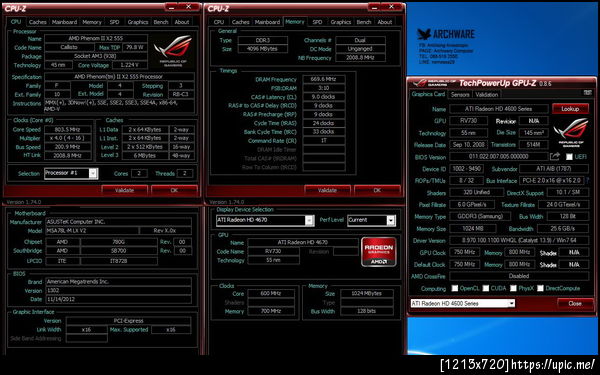Tick the CUDA checkbox
600x375 pixels.
pyautogui.click(x=486, y=288)
